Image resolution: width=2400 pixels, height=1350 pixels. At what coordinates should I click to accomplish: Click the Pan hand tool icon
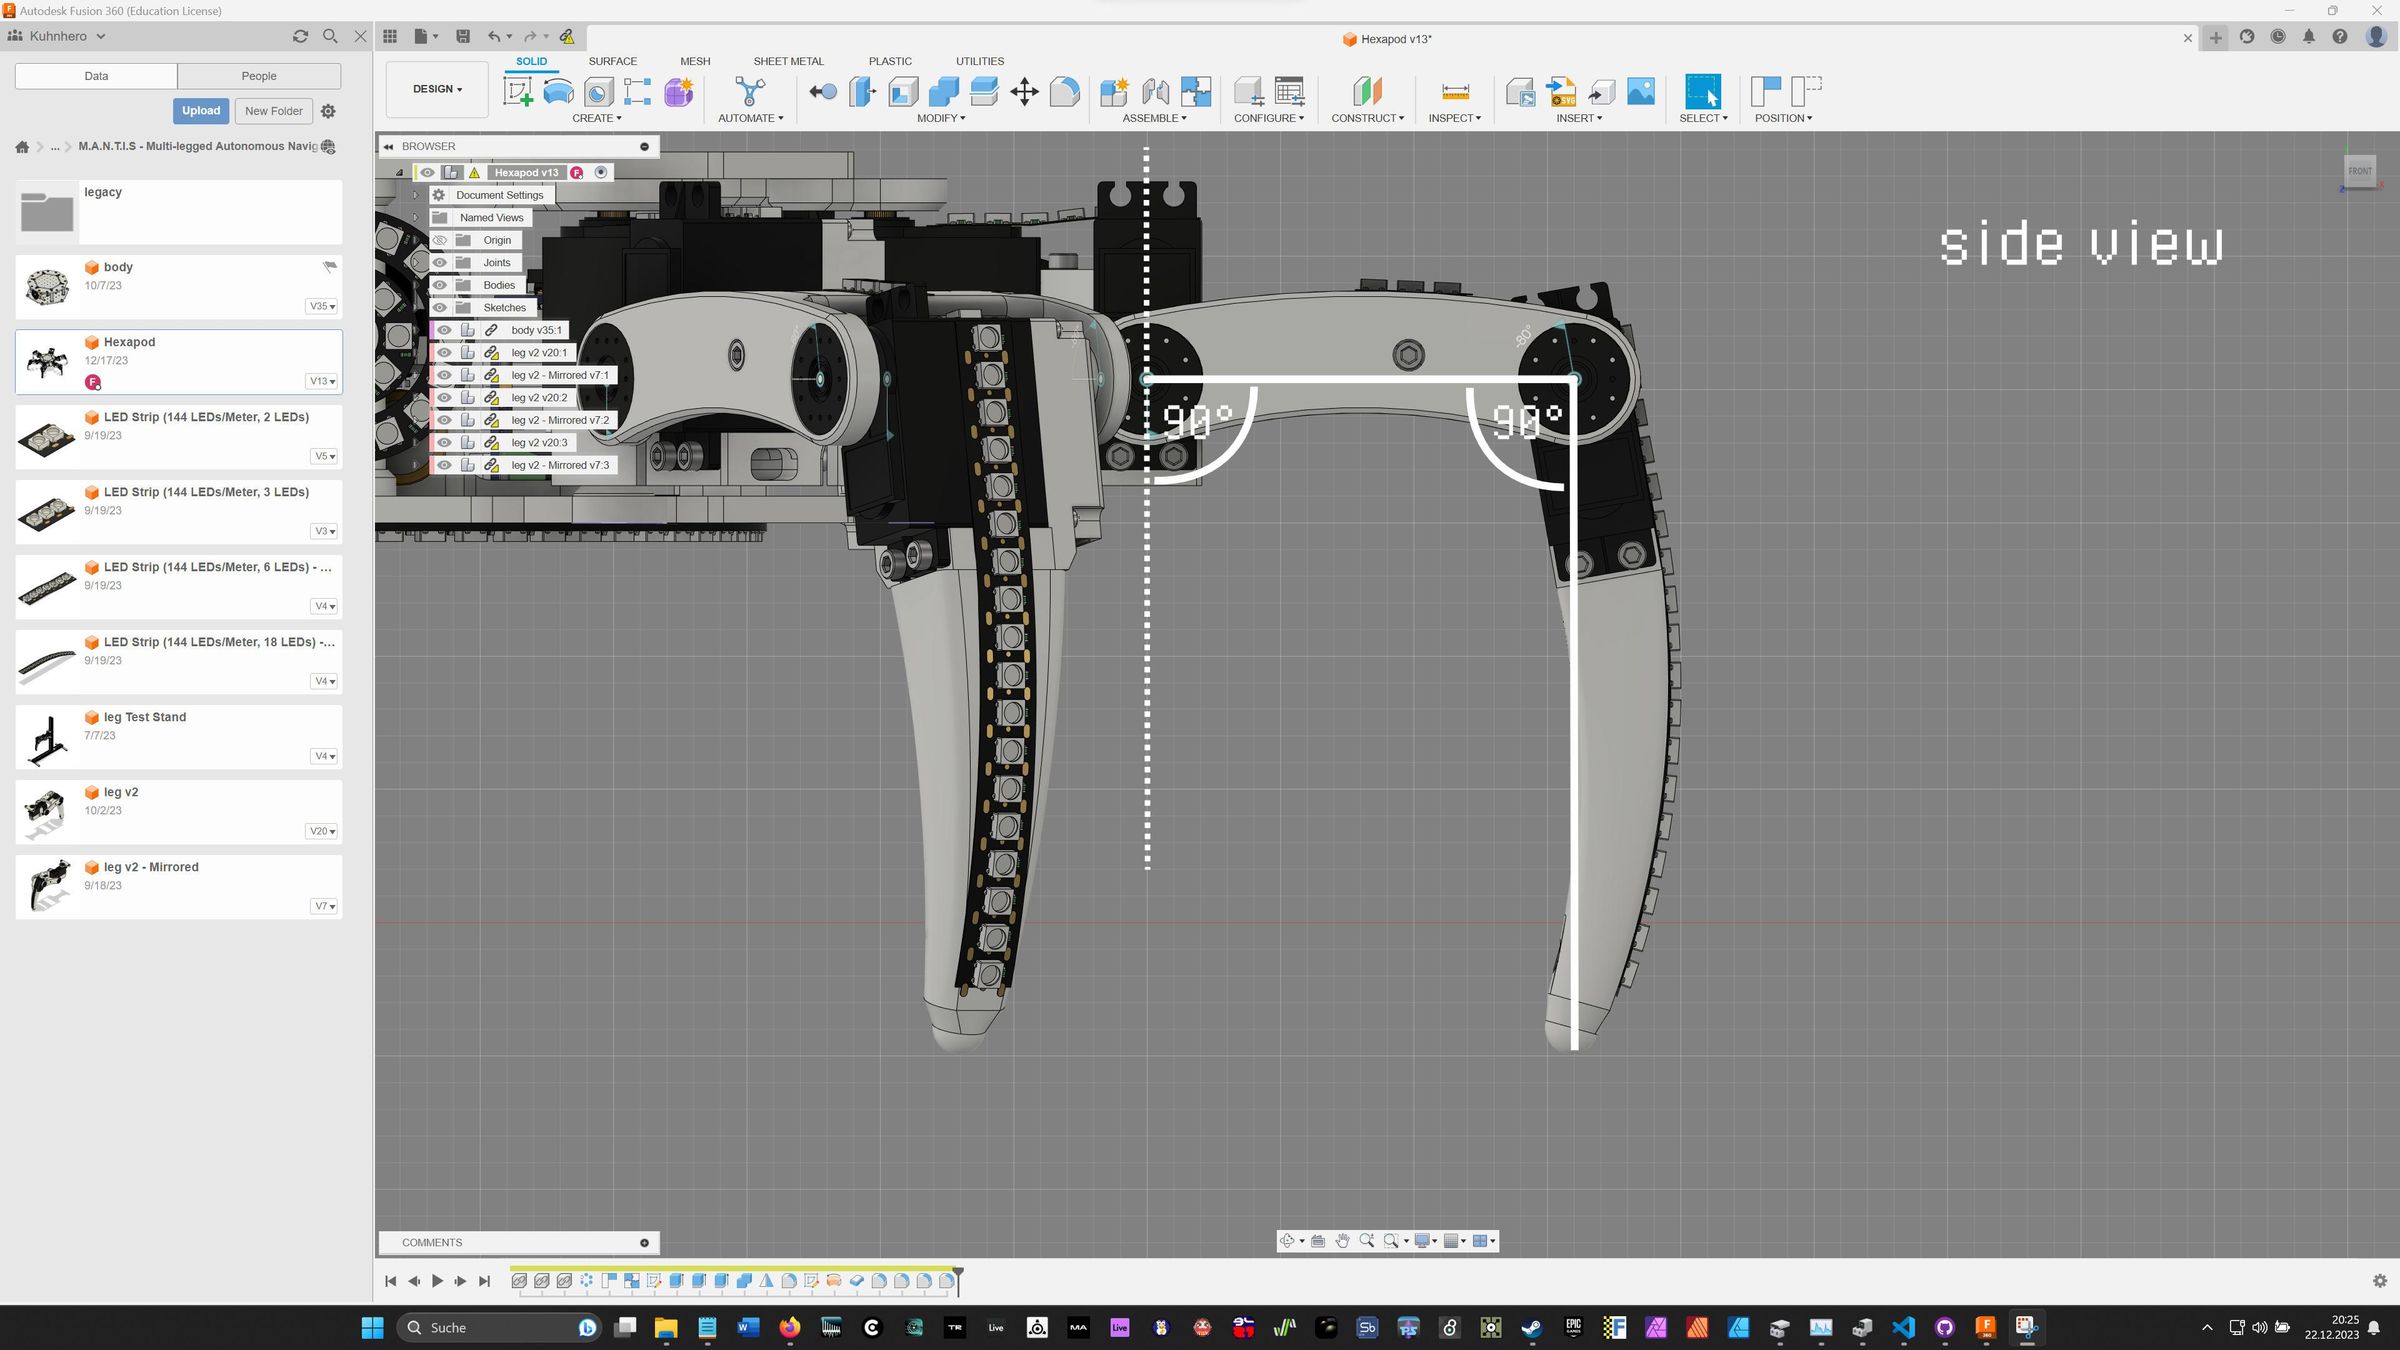pos(1342,1241)
